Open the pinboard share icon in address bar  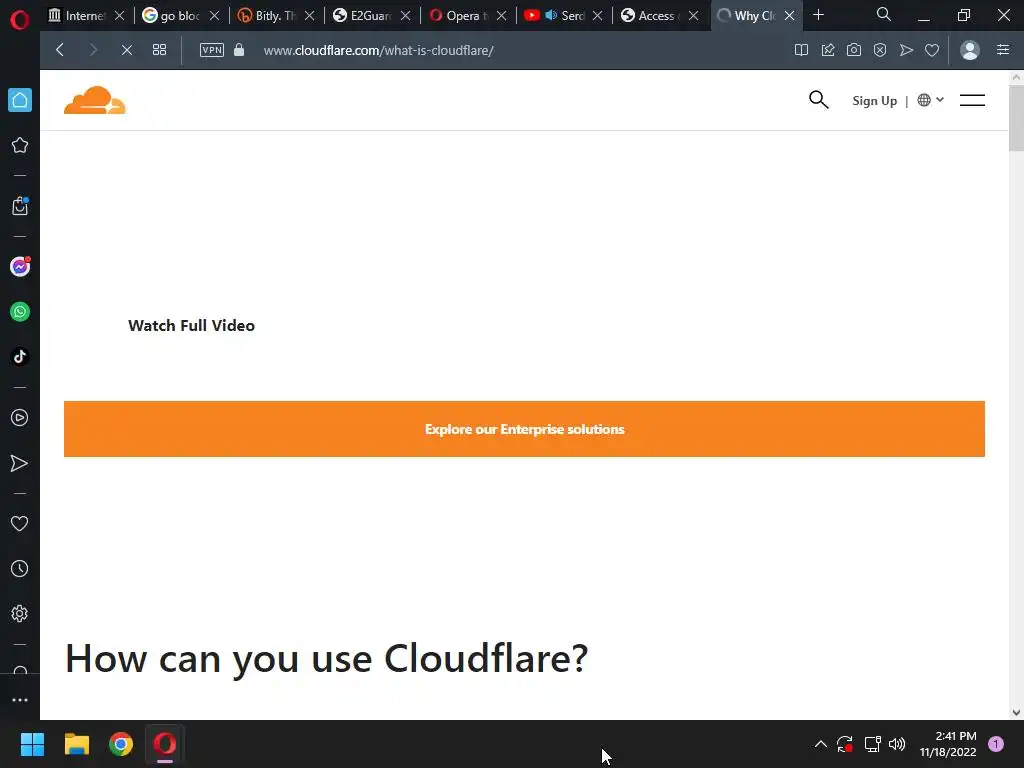pyautogui.click(x=827, y=50)
